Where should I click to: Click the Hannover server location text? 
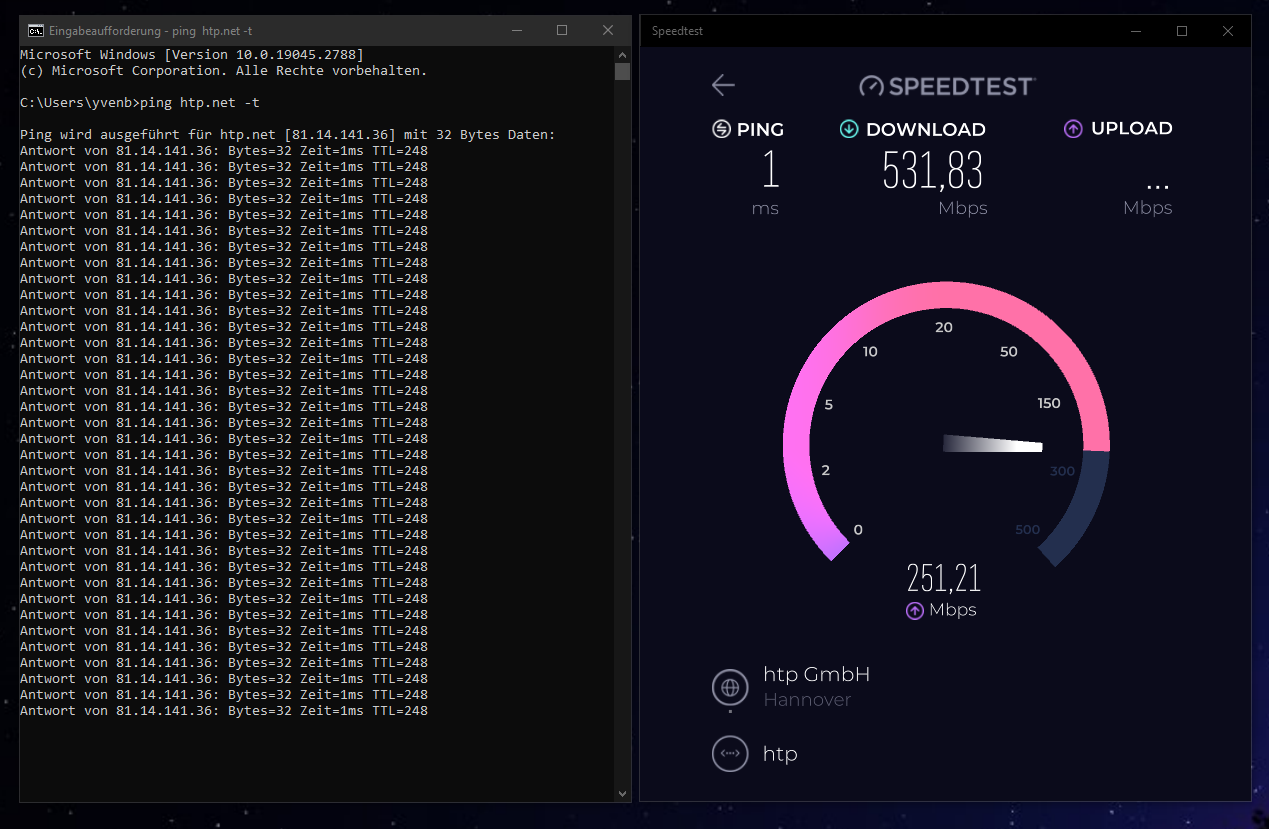pos(807,700)
